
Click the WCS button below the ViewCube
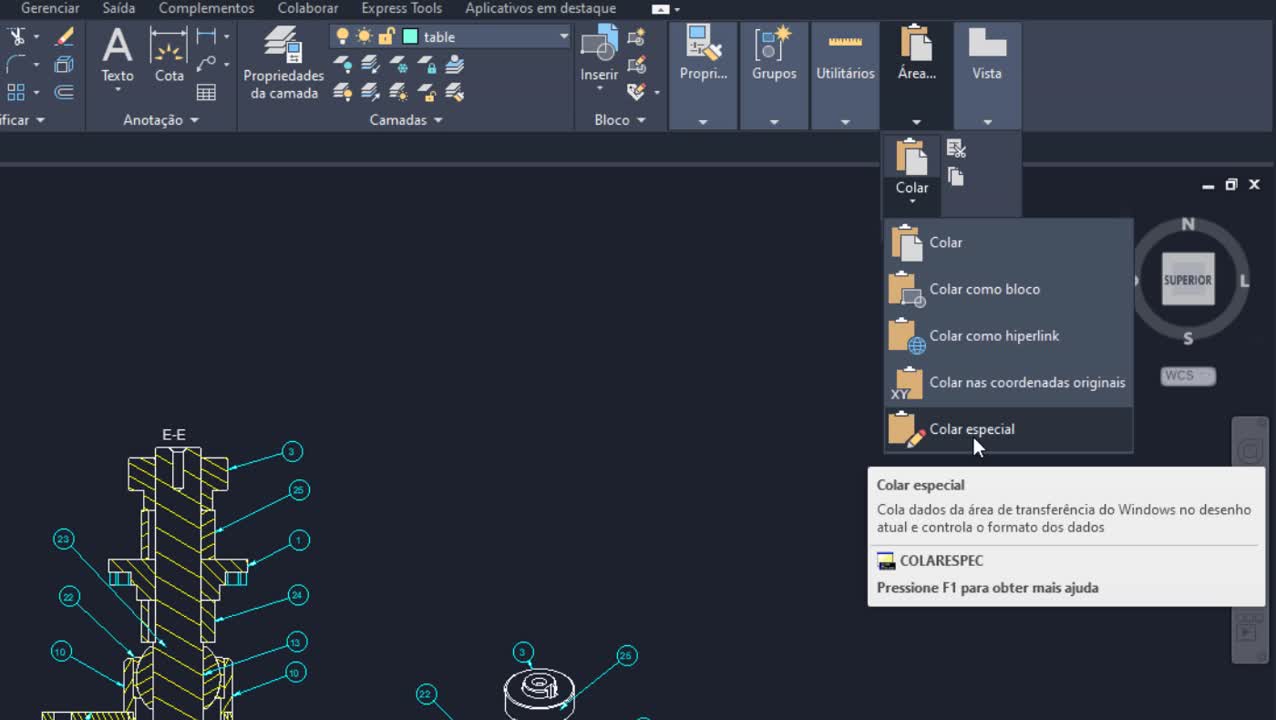1187,375
